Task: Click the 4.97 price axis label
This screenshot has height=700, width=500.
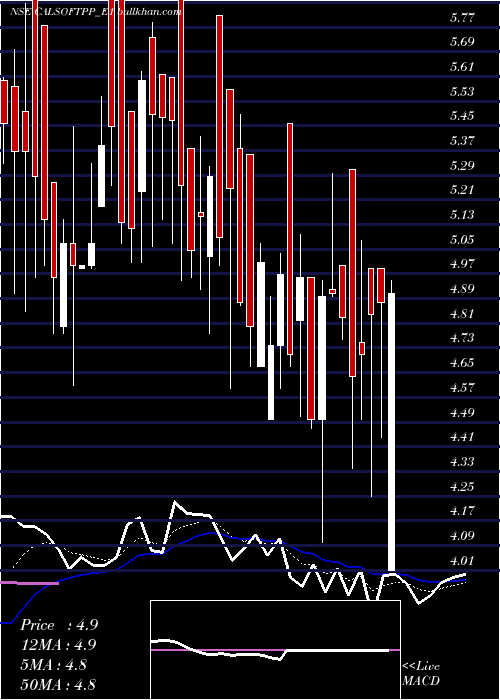Action: 462,264
